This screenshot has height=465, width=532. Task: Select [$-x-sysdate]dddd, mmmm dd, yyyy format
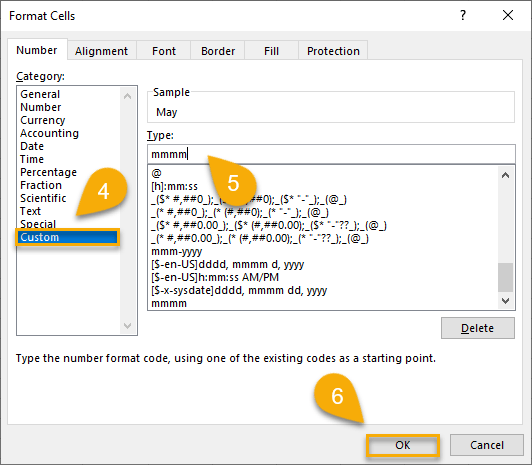pos(239,290)
